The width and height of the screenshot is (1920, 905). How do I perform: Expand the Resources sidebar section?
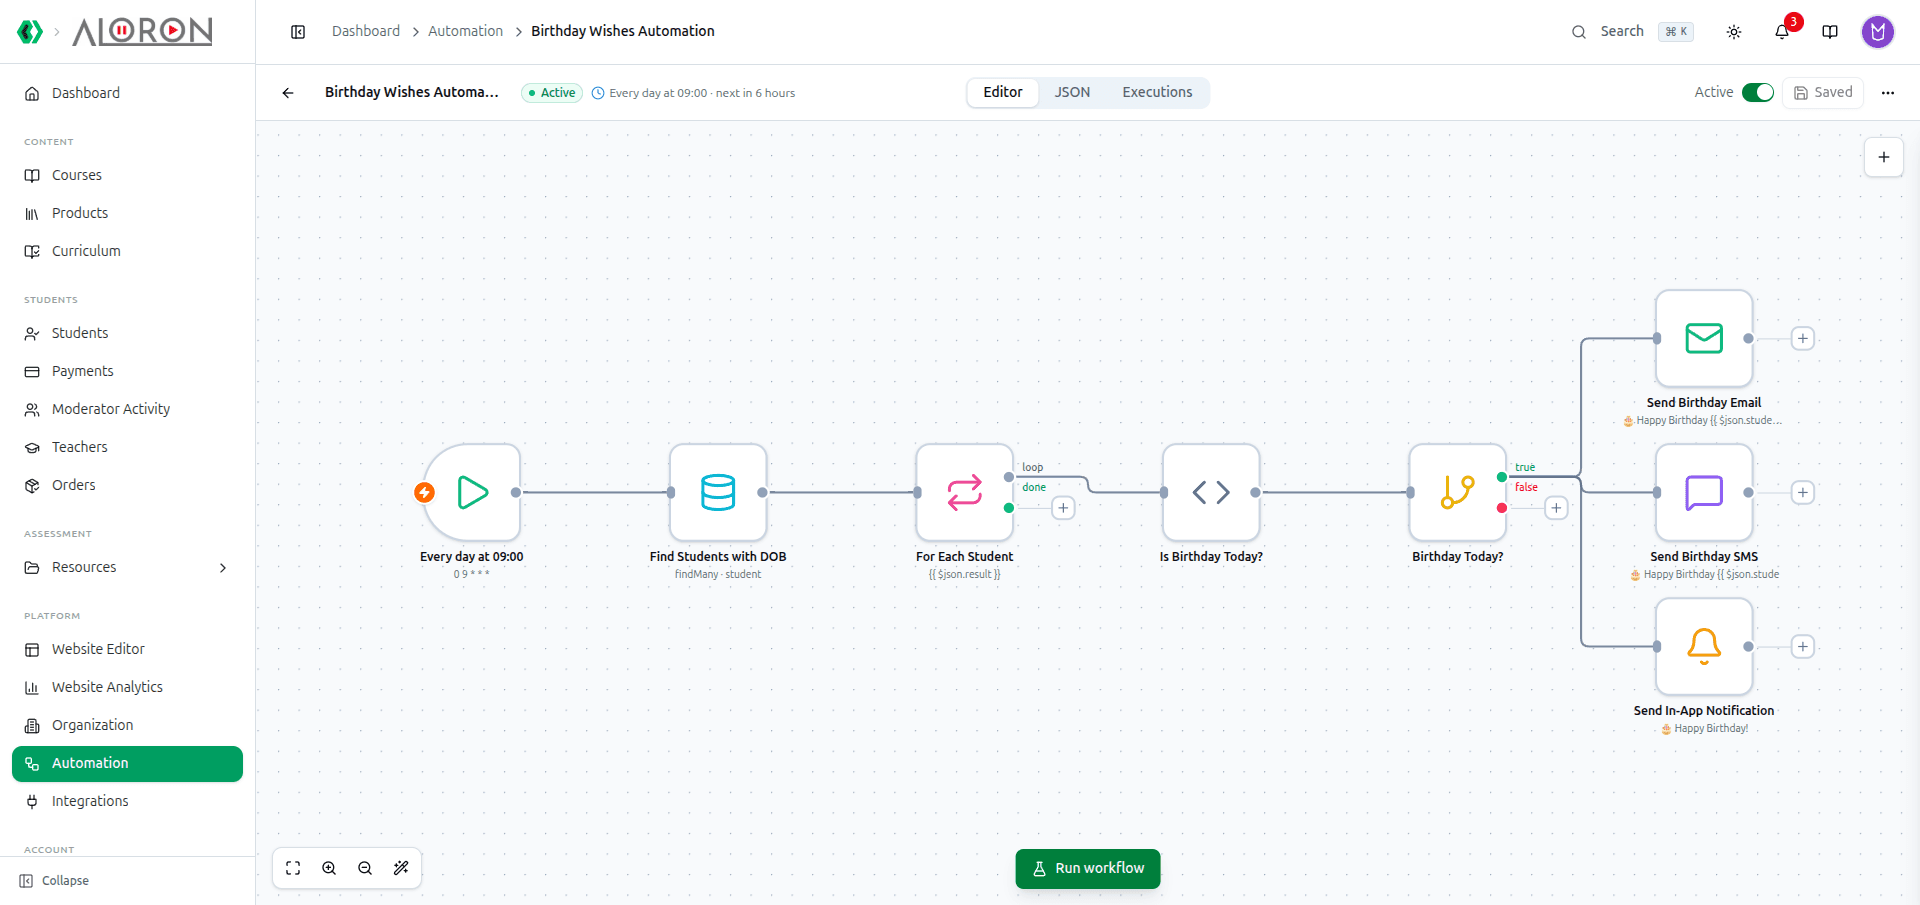click(127, 567)
